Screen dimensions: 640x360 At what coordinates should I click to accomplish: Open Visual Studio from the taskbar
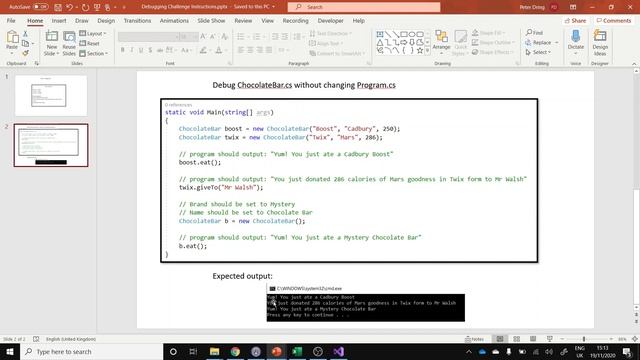coord(338,351)
